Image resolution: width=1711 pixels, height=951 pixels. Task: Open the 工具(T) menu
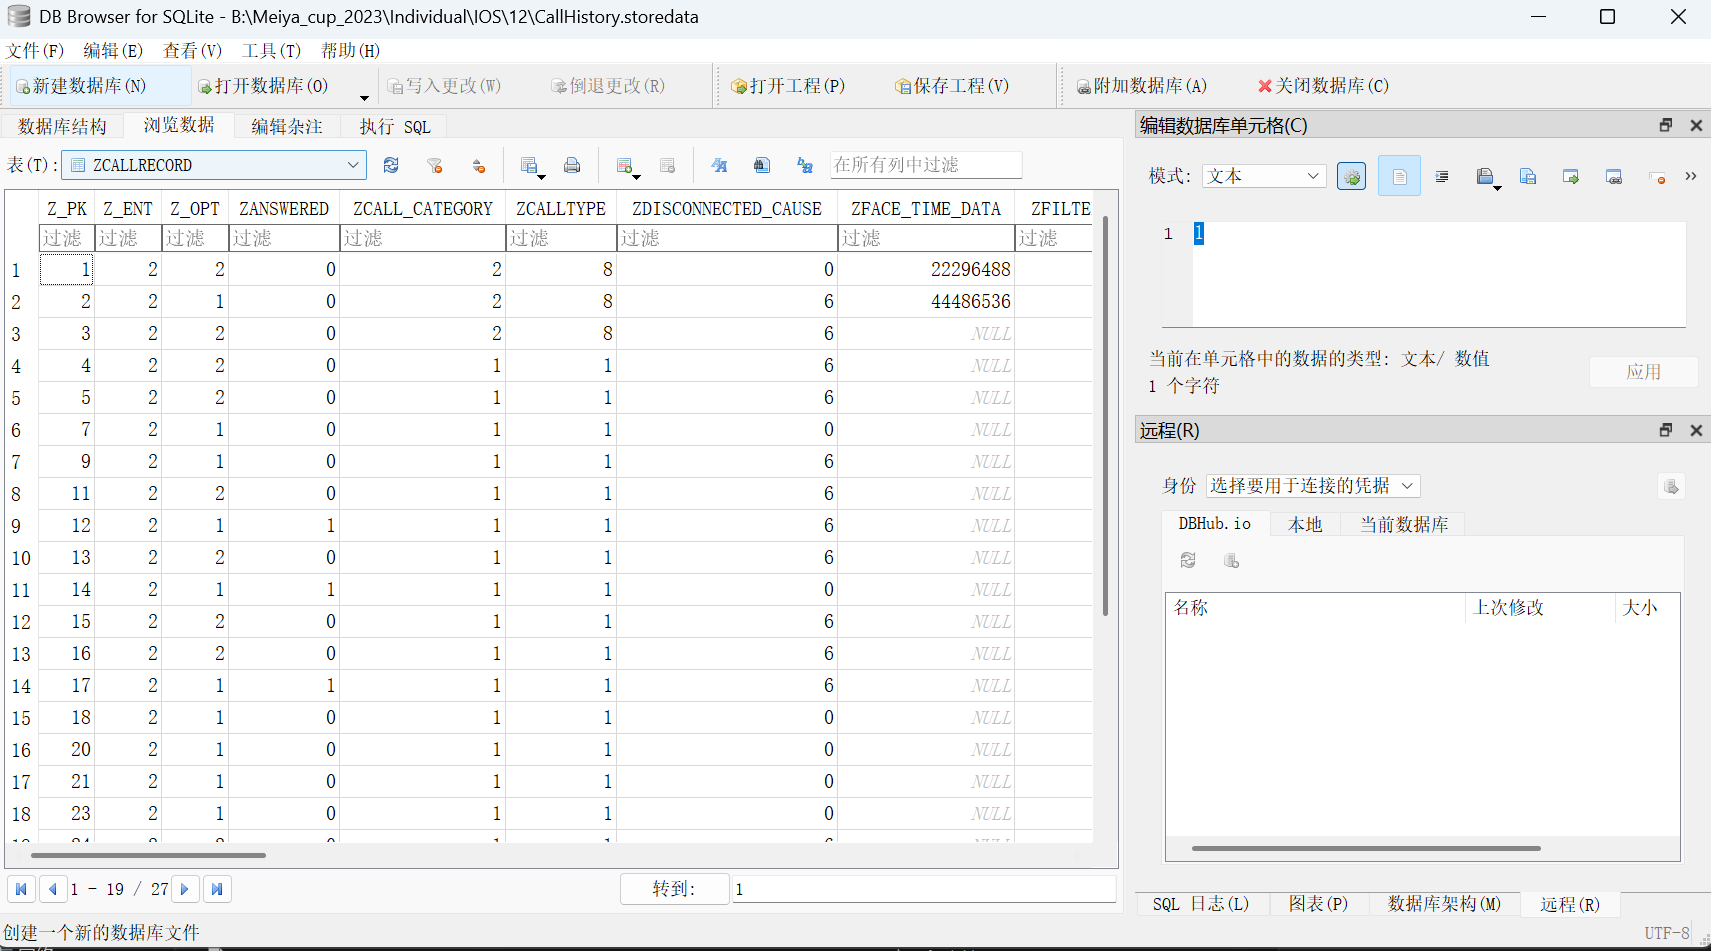pos(271,51)
